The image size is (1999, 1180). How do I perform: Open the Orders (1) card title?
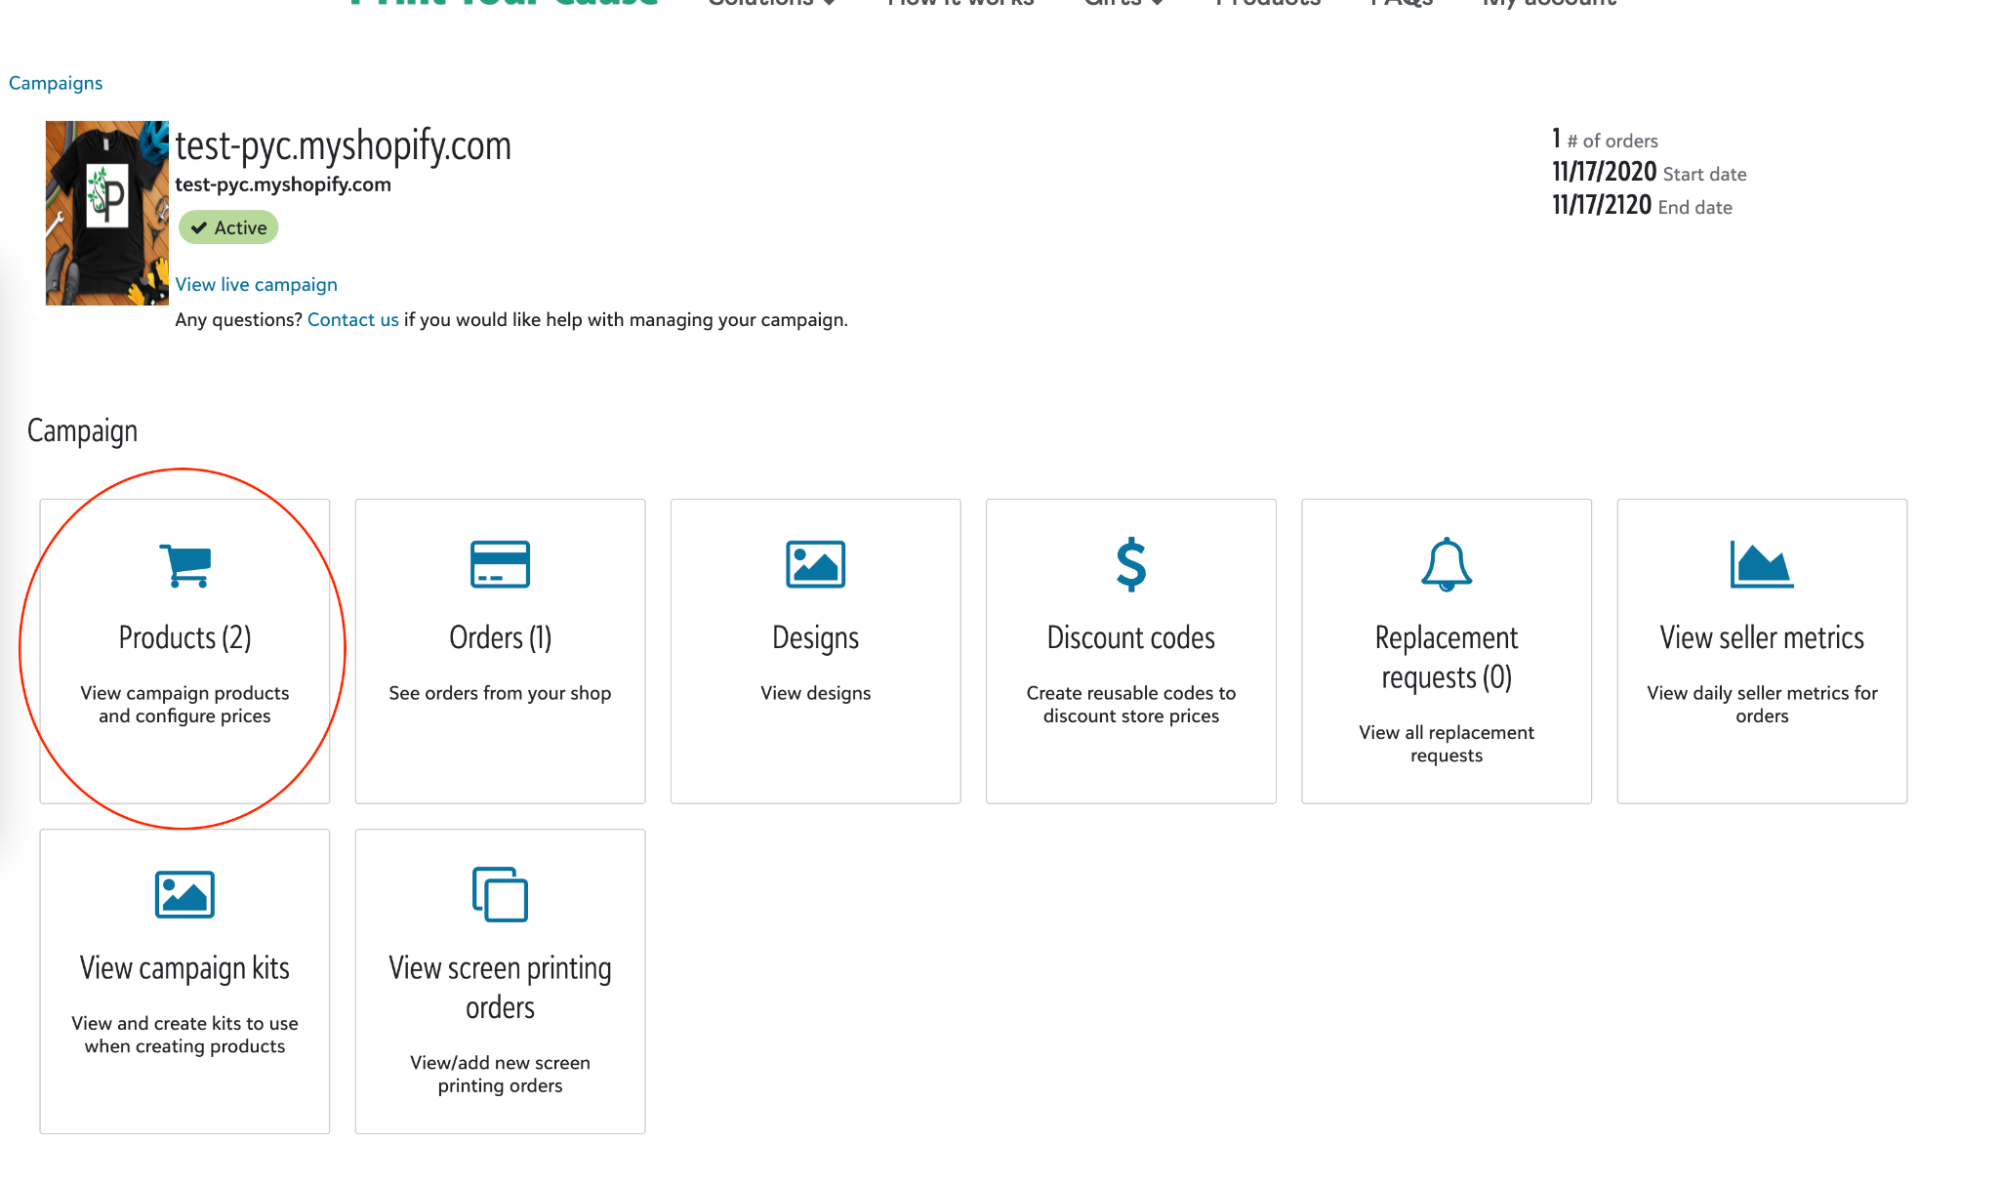[x=500, y=638]
